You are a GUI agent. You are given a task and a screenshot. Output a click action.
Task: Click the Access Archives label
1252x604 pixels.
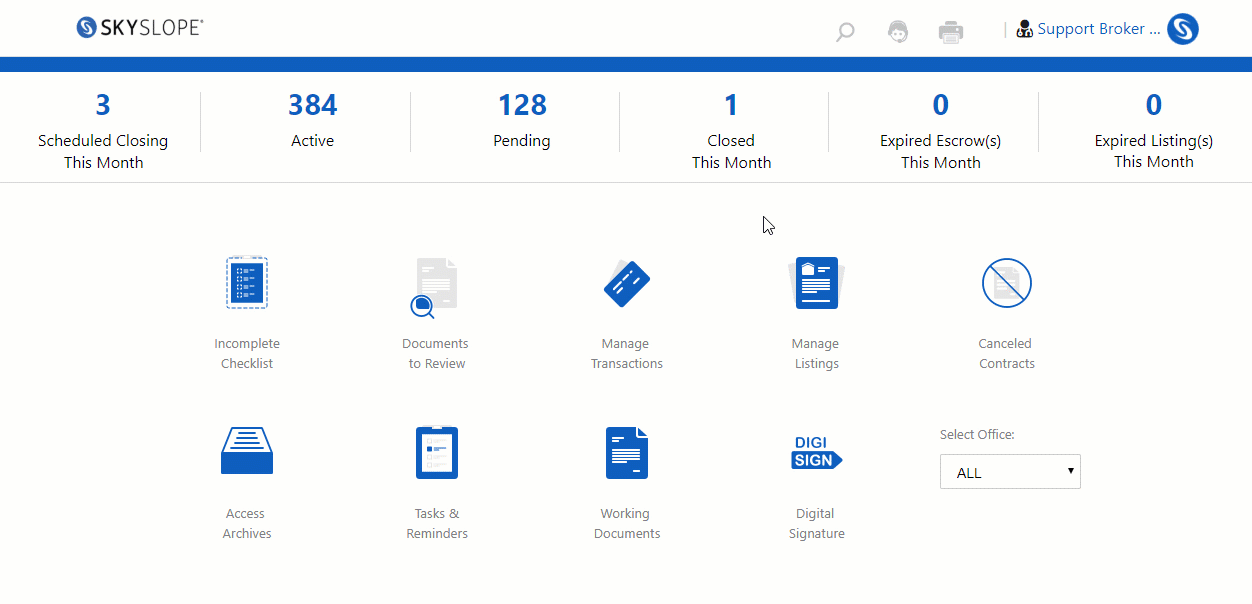click(247, 523)
